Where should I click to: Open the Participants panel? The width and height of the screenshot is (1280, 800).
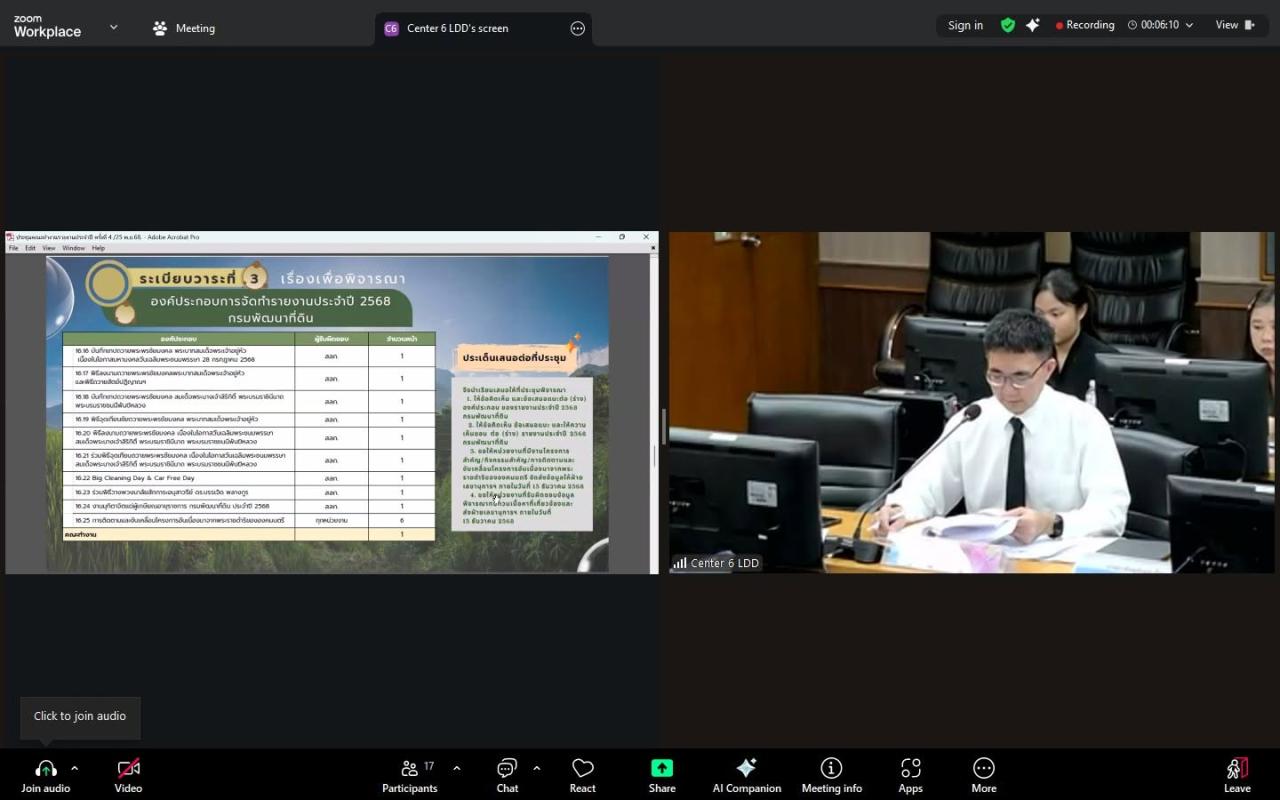tap(410, 775)
